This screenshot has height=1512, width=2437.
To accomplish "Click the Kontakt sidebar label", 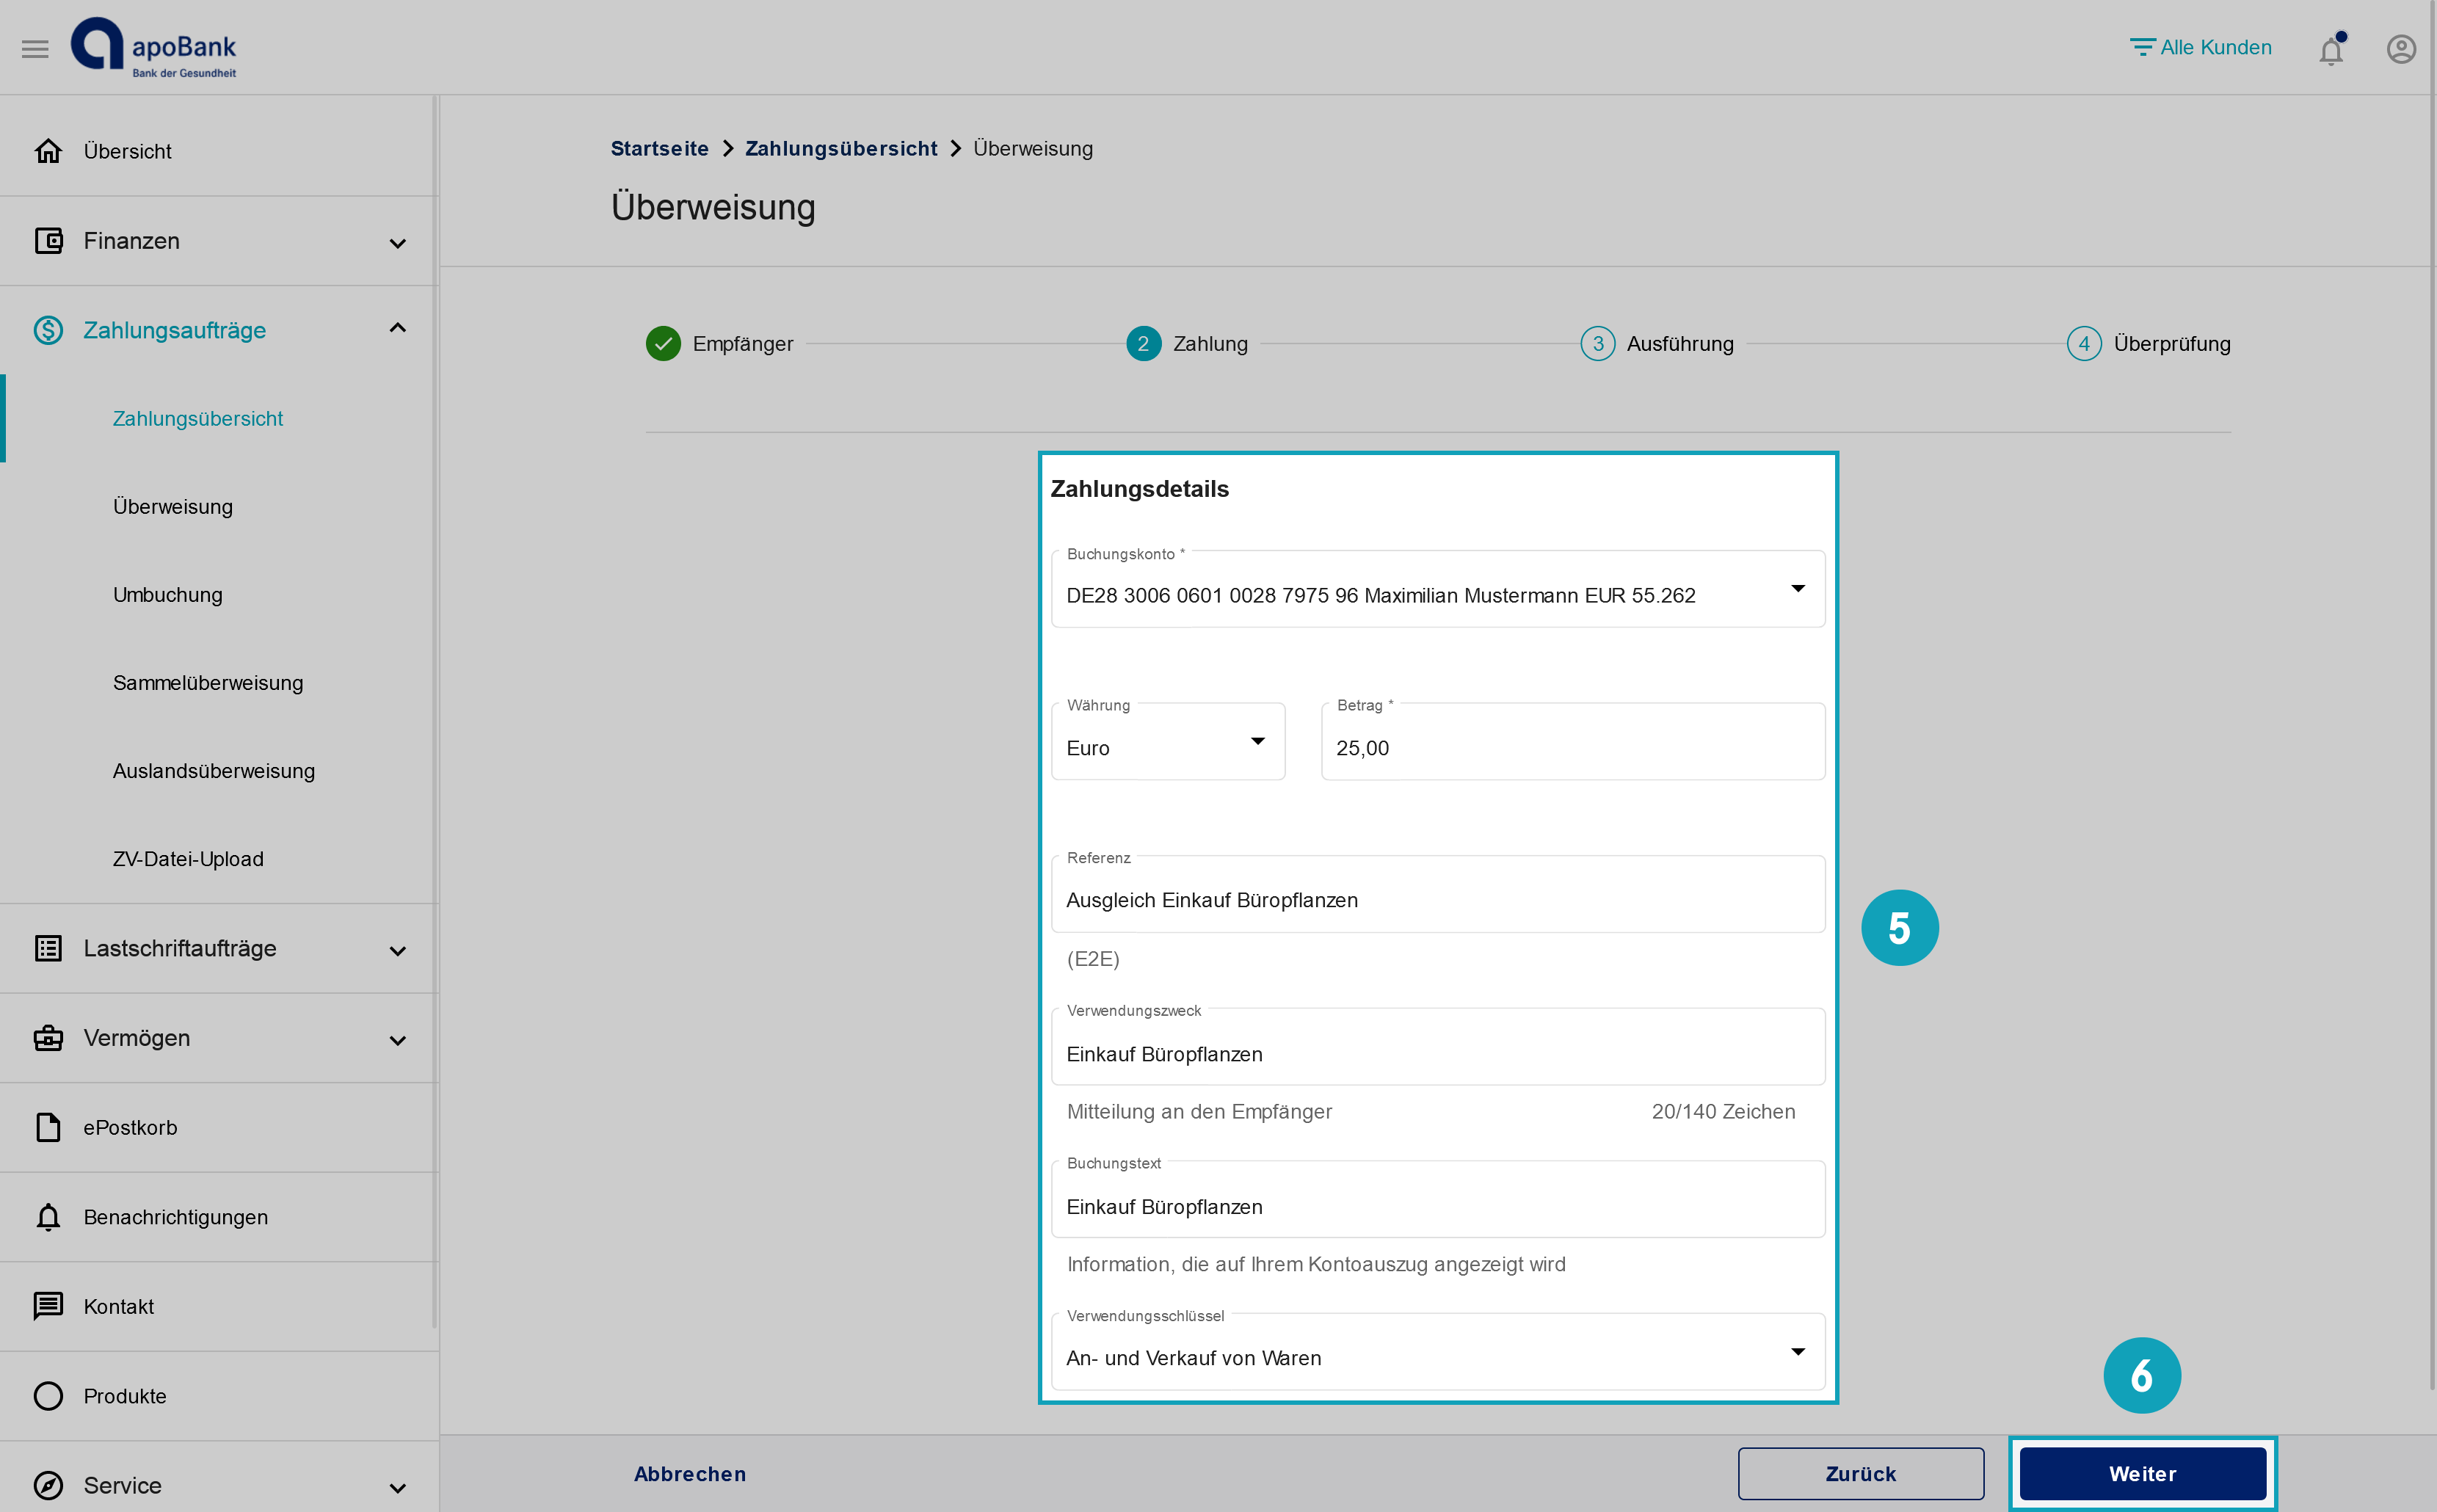I will 118,1306.
